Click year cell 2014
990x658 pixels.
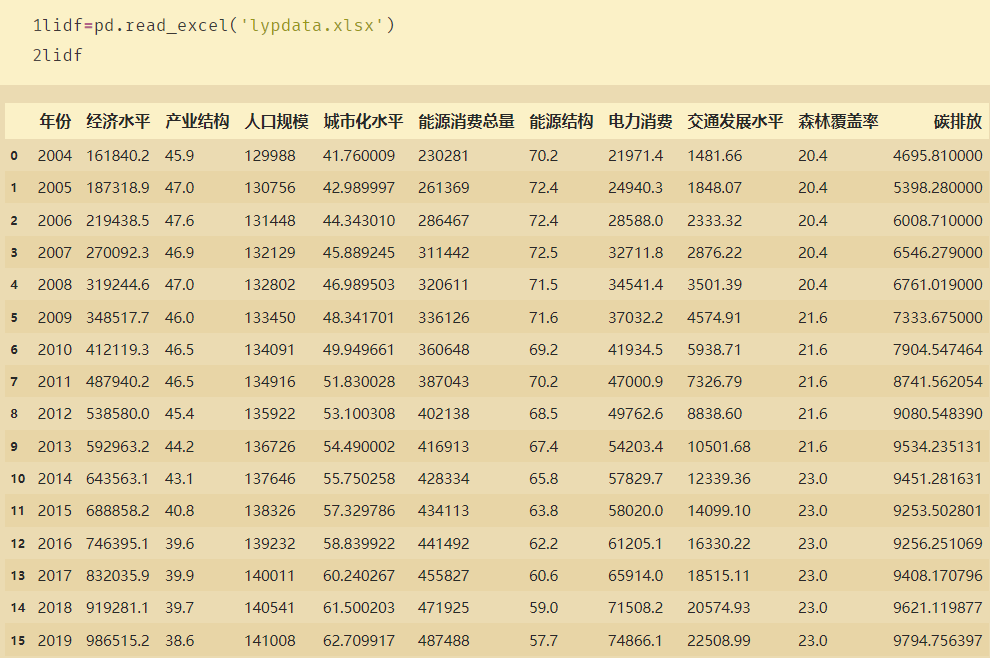point(55,479)
